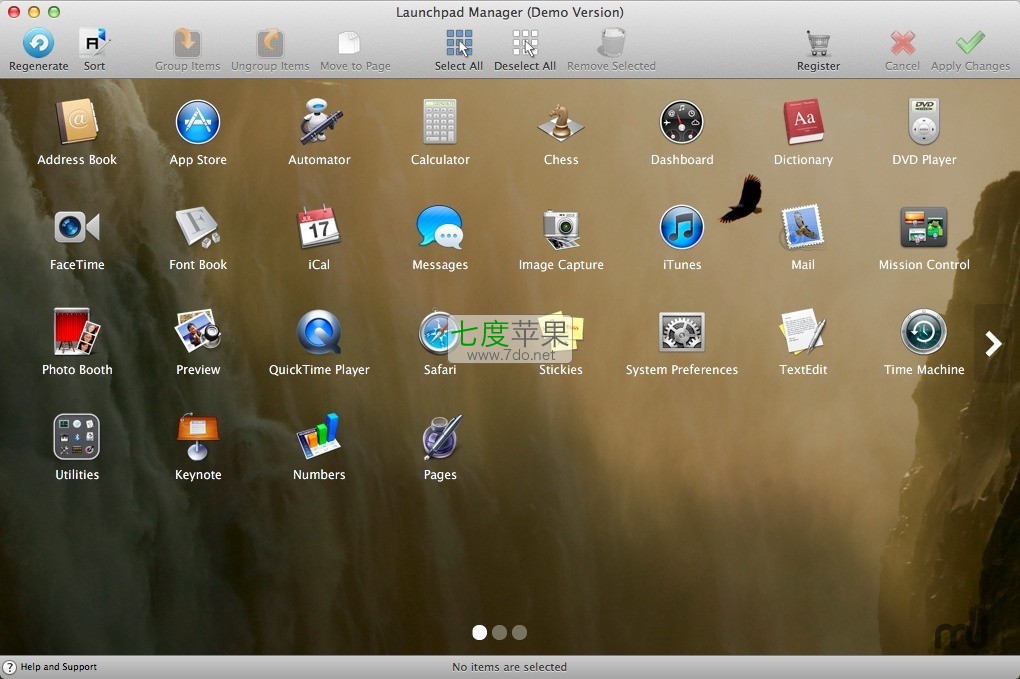Select the App Store icon
1020x679 pixels.
198,122
